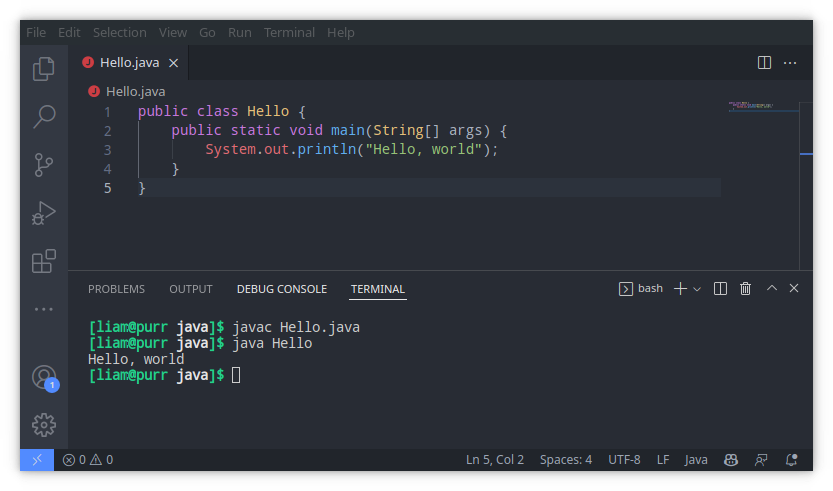Open the Manage gear settings icon
Screen dimensions: 833x491
tap(44, 425)
